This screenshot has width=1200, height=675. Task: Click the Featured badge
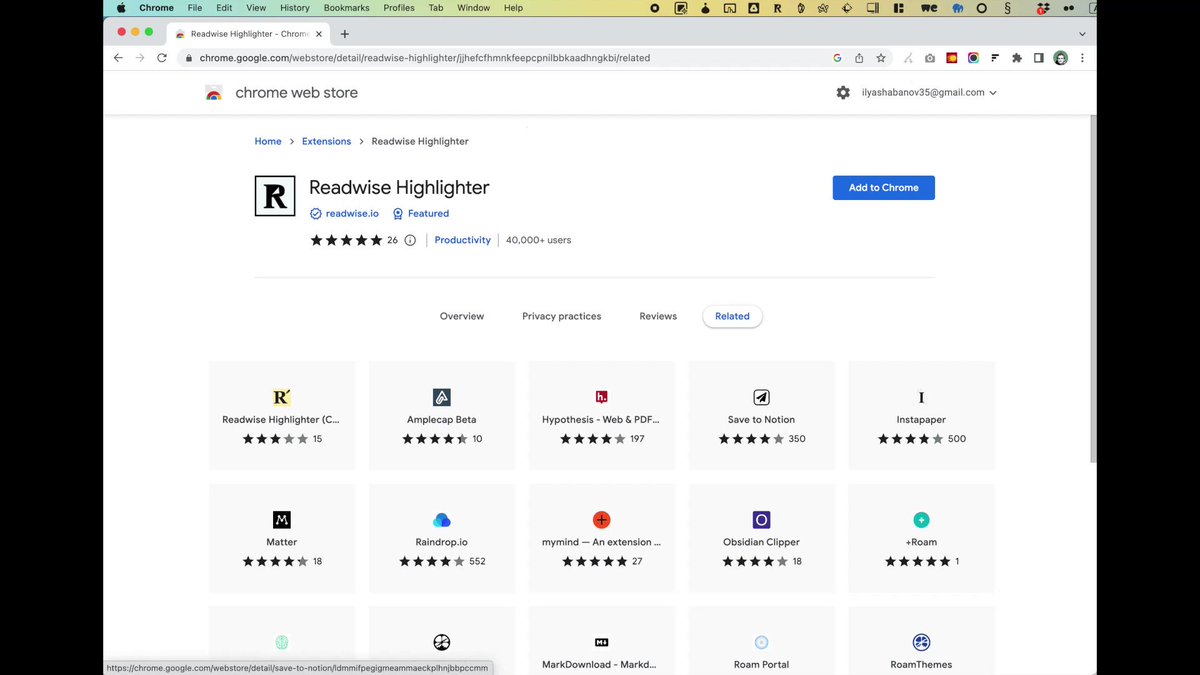(421, 213)
